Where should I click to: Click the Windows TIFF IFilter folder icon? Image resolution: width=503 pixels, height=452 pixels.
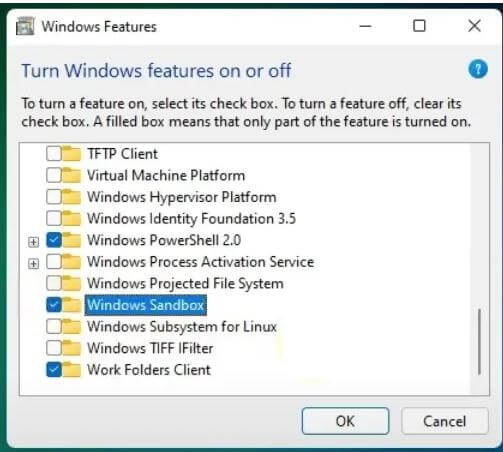click(x=71, y=348)
